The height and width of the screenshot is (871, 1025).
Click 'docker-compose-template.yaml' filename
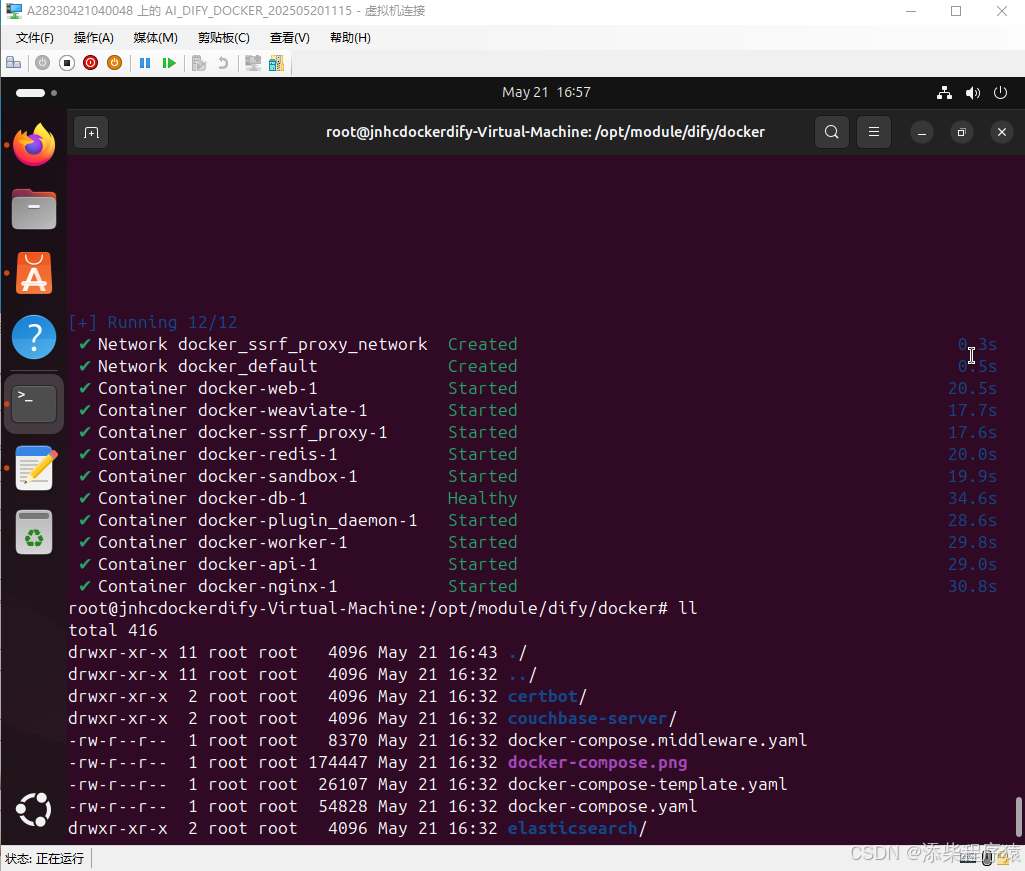pyautogui.click(x=647, y=785)
